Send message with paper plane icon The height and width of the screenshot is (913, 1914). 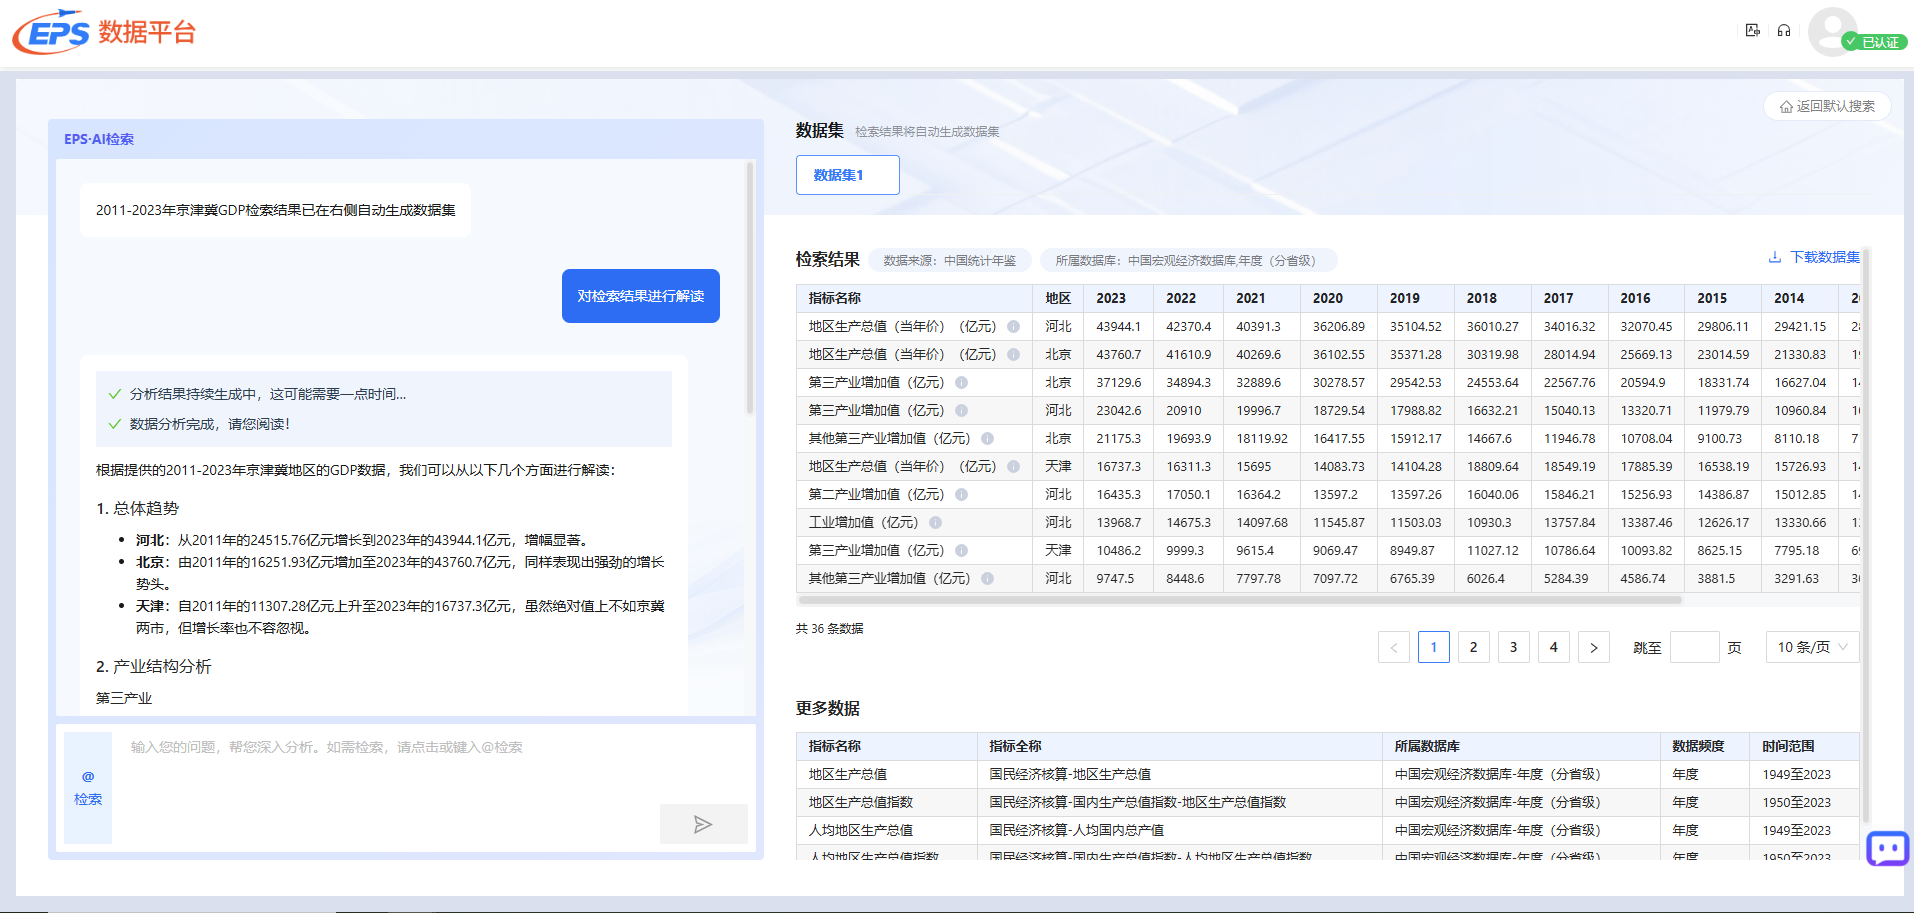click(703, 824)
